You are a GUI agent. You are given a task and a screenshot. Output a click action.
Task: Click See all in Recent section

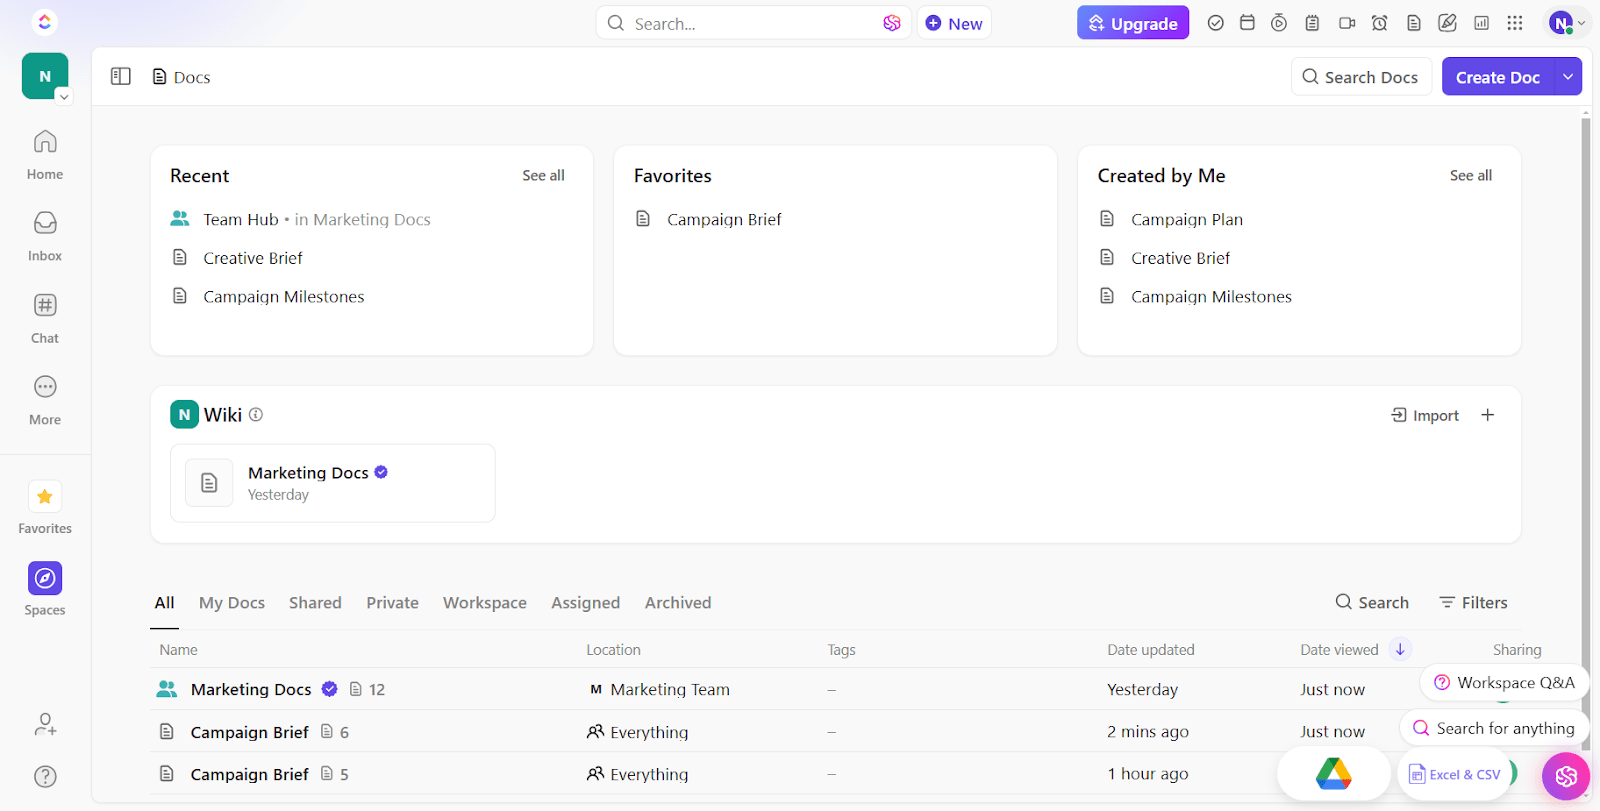[x=543, y=175]
